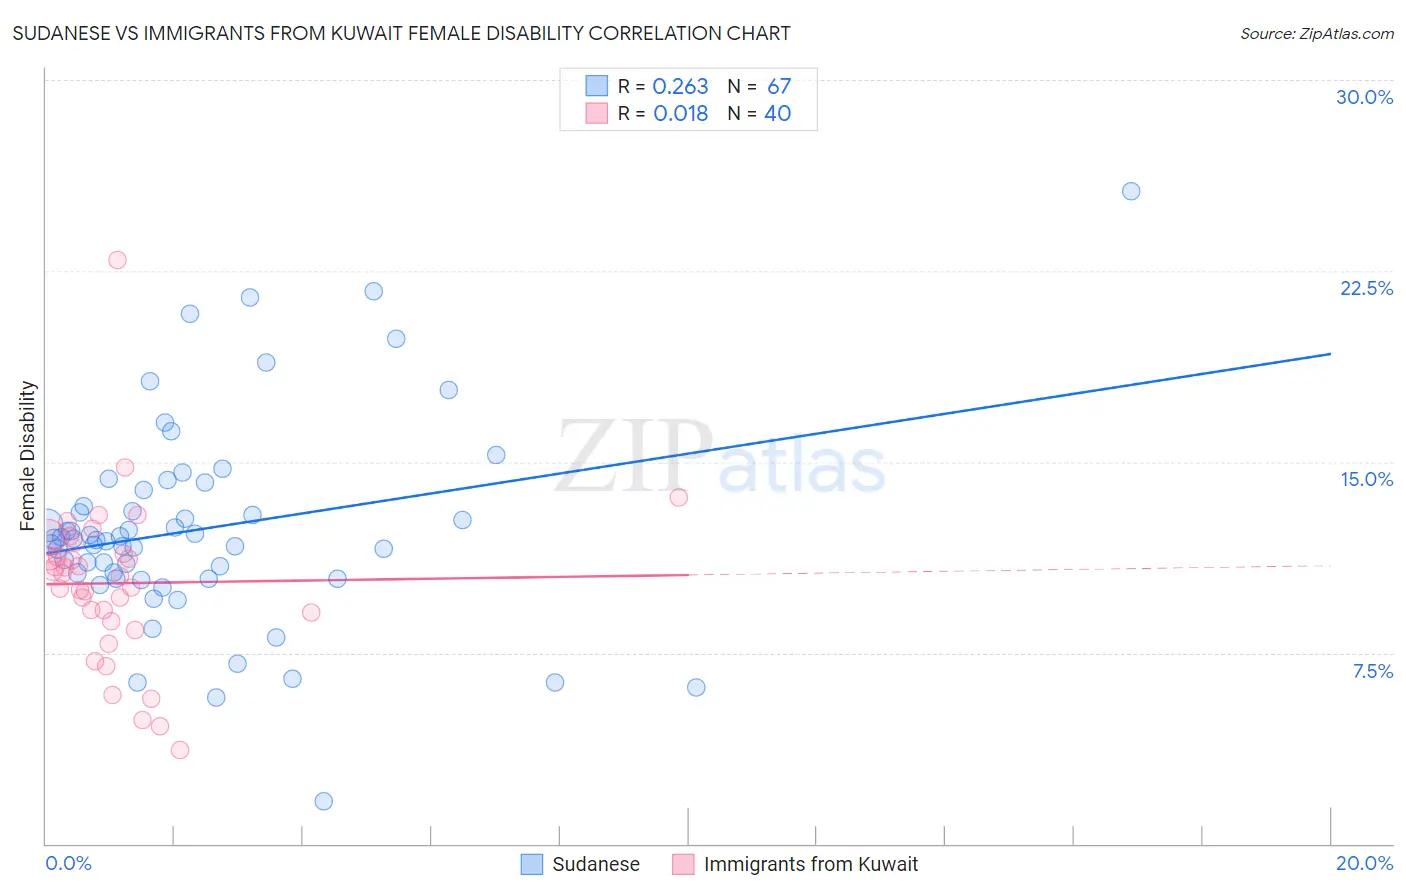Click the pink data point near 23% disability

(117, 260)
